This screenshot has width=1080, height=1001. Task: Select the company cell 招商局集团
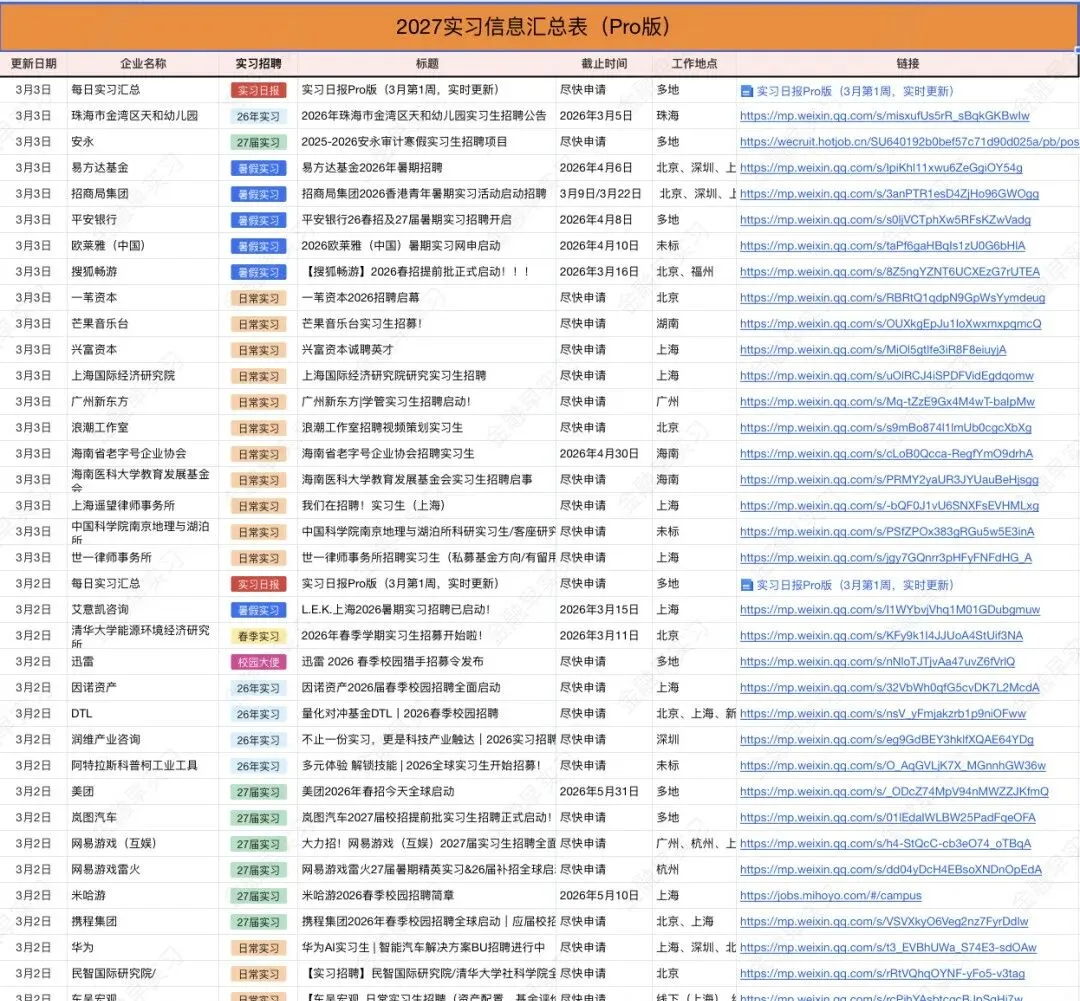tap(143, 194)
